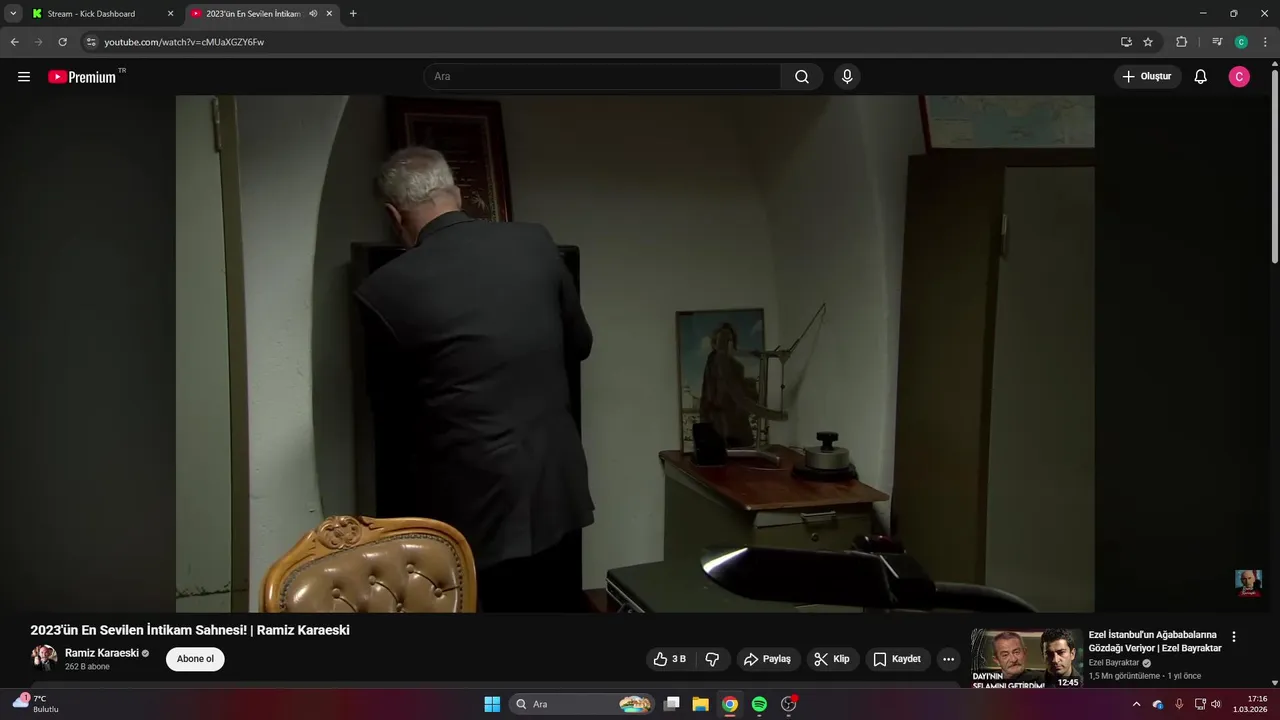Open the tab search dropdown arrow
The height and width of the screenshot is (720, 1280).
pos(13,14)
